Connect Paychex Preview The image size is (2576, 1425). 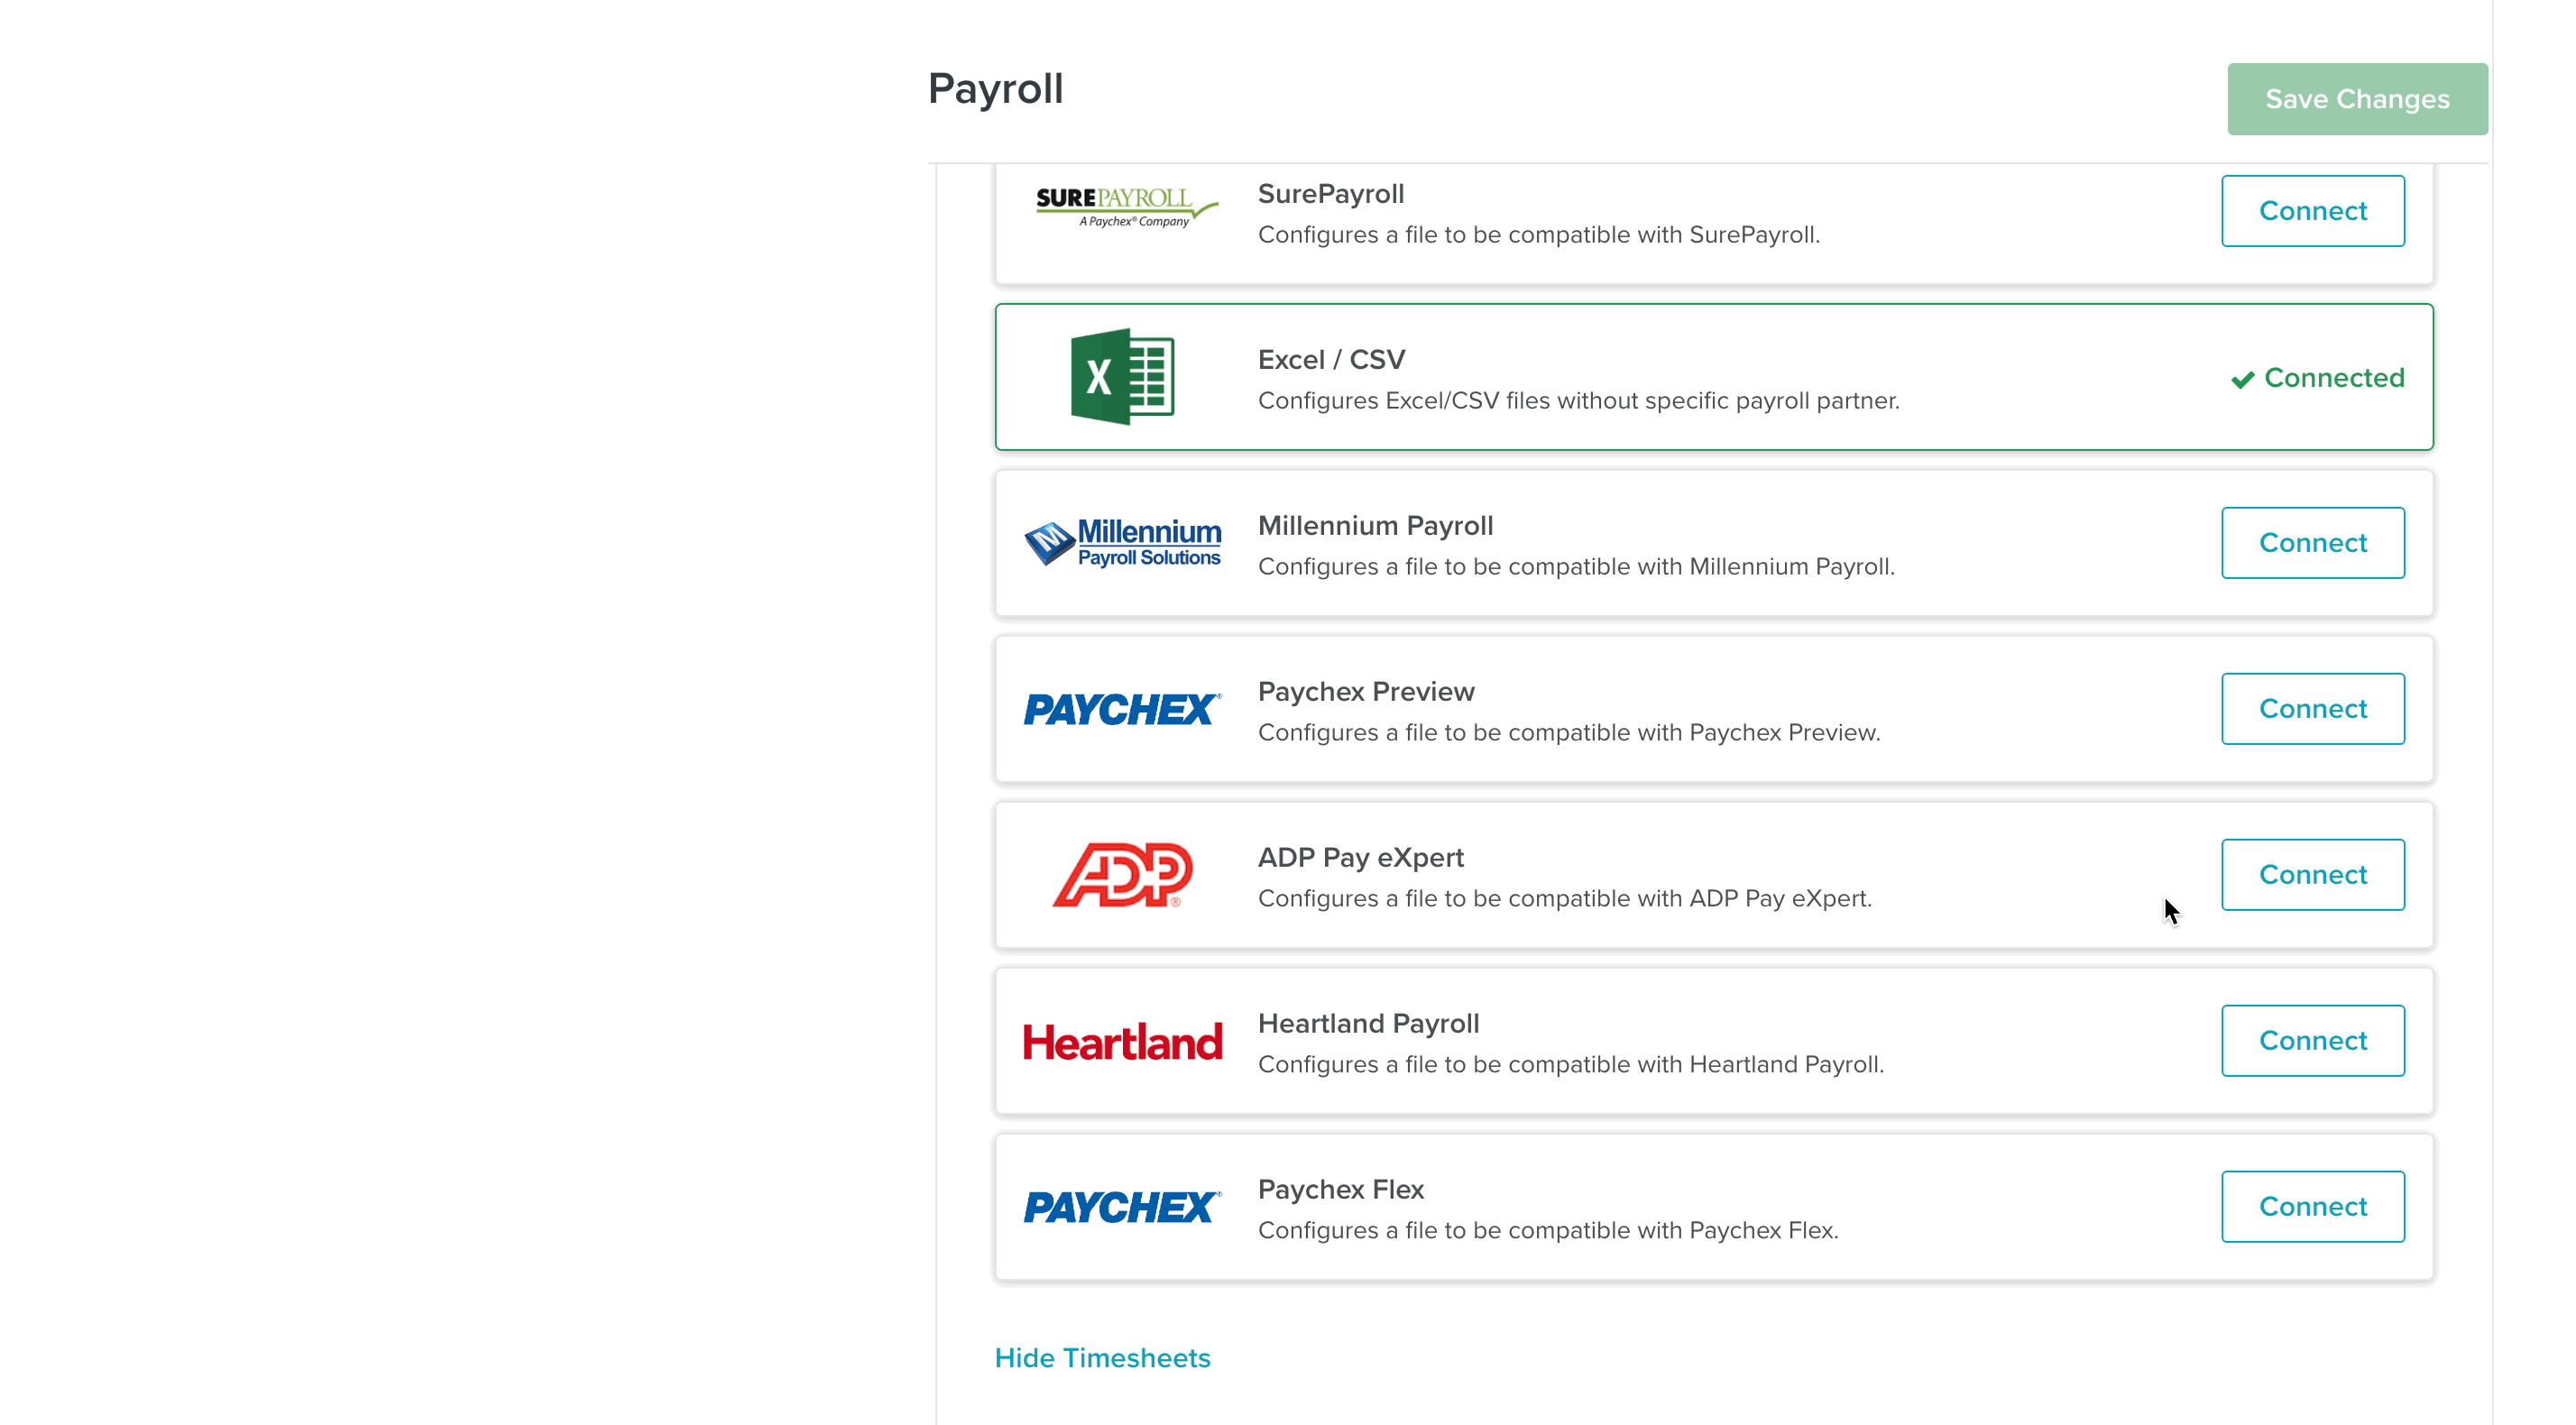click(2312, 709)
